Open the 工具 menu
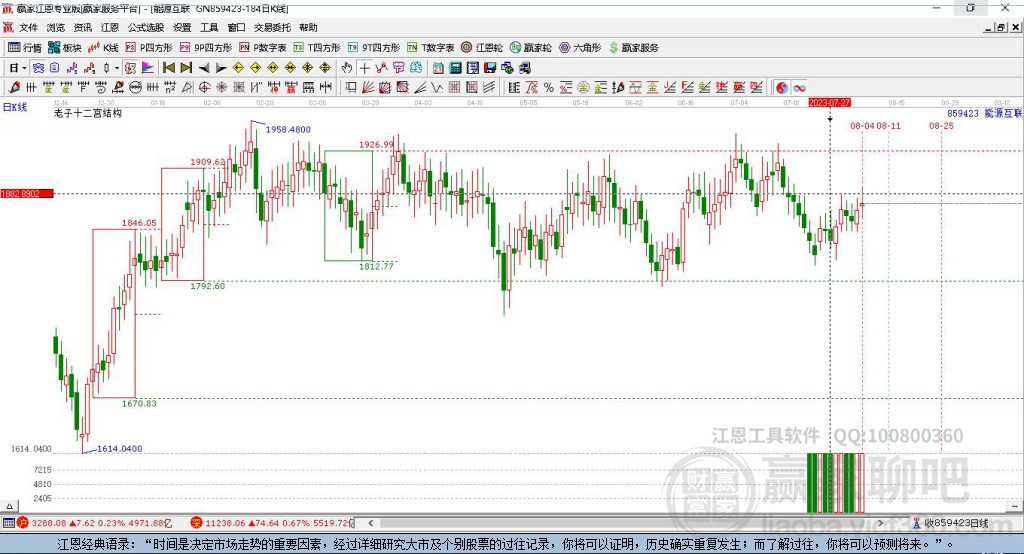The image size is (1024, 554). 209,27
